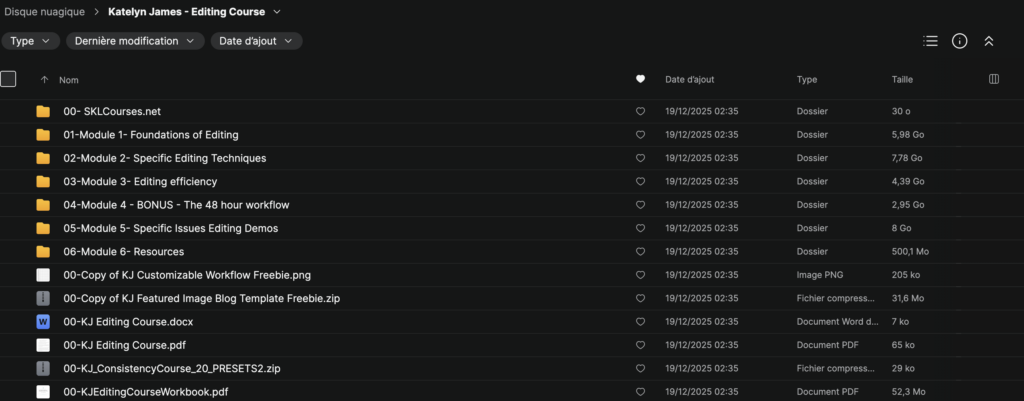Tick the select-all checkbox in header

pos(9,79)
